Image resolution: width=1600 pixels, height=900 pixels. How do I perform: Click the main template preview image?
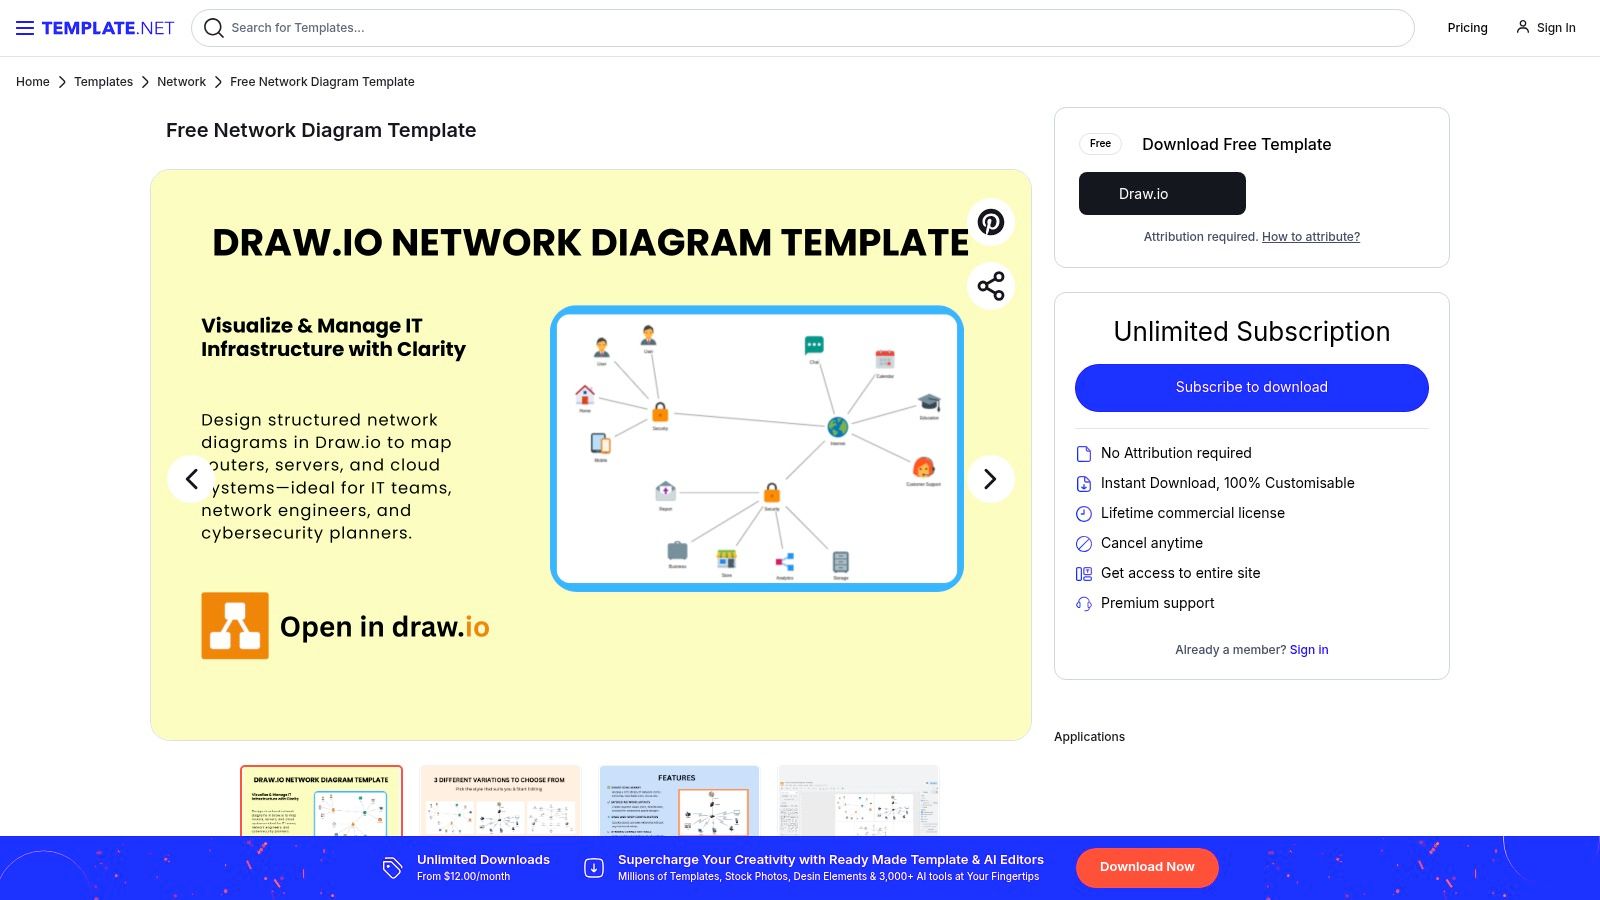[591, 455]
